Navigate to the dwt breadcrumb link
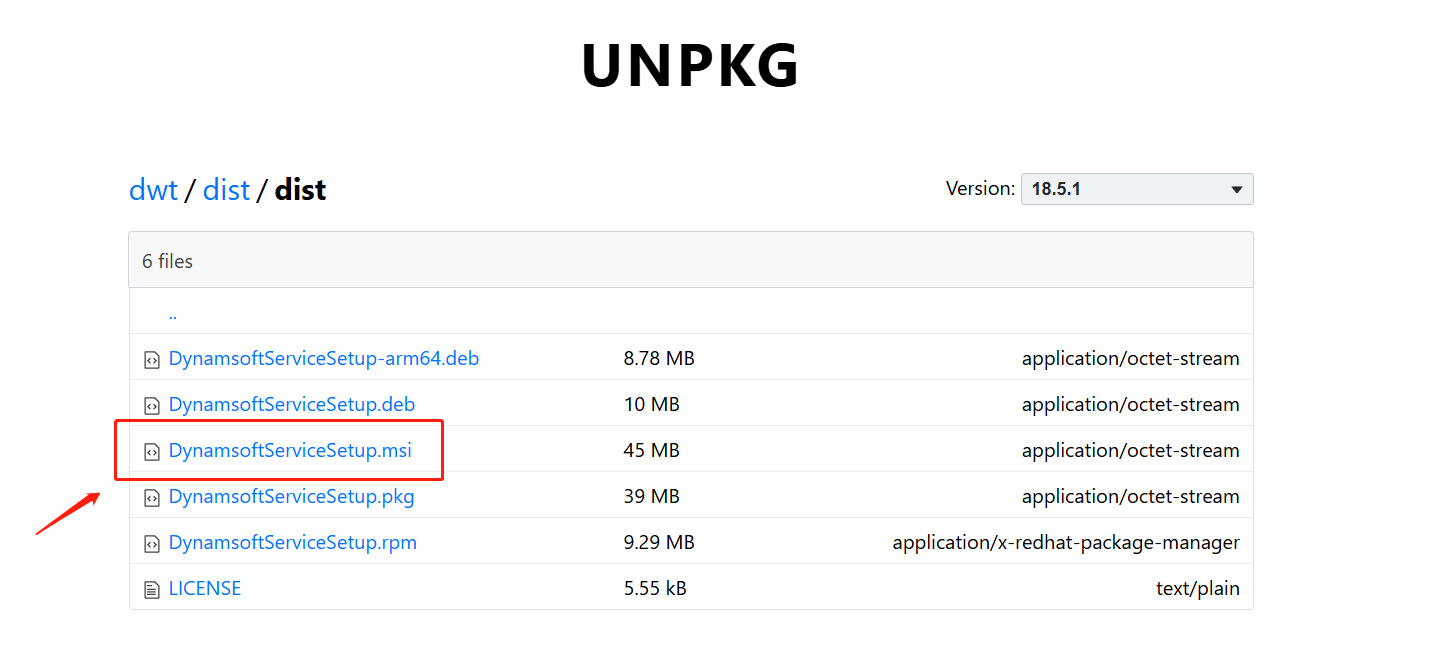 [x=153, y=189]
